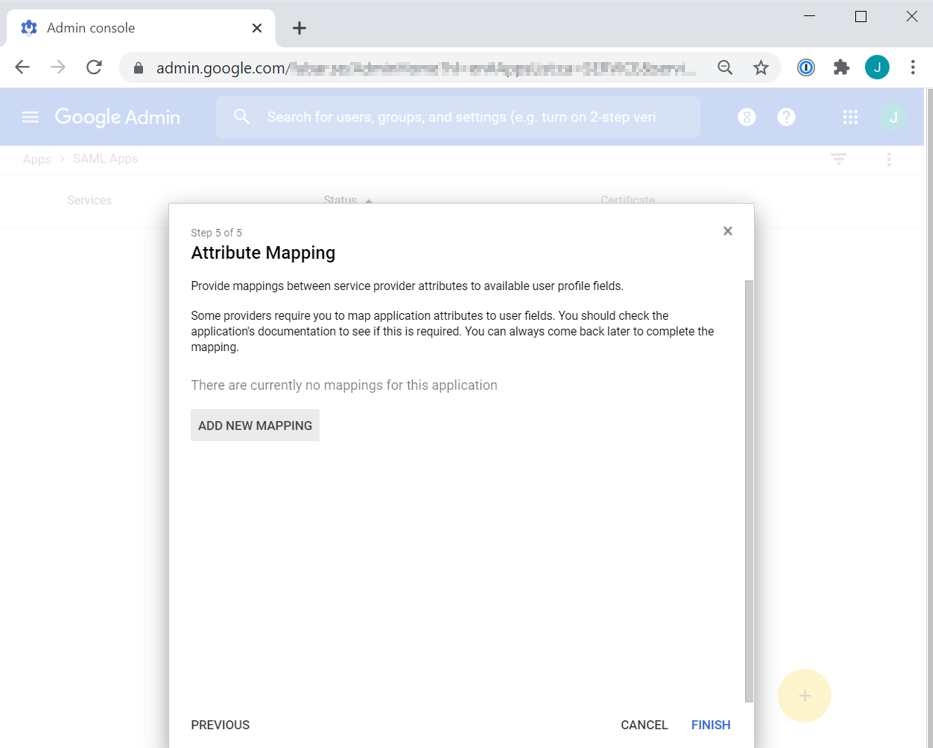This screenshot has width=933, height=748.
Task: Click ADD NEW MAPPING button
Action: tap(255, 425)
